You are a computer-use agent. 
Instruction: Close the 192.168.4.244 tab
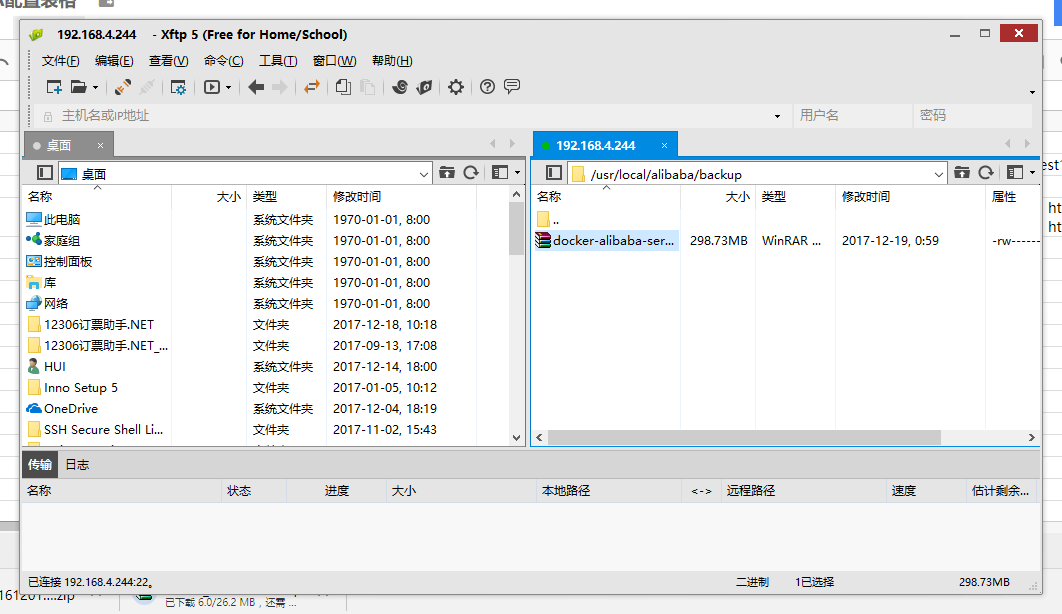coord(664,145)
